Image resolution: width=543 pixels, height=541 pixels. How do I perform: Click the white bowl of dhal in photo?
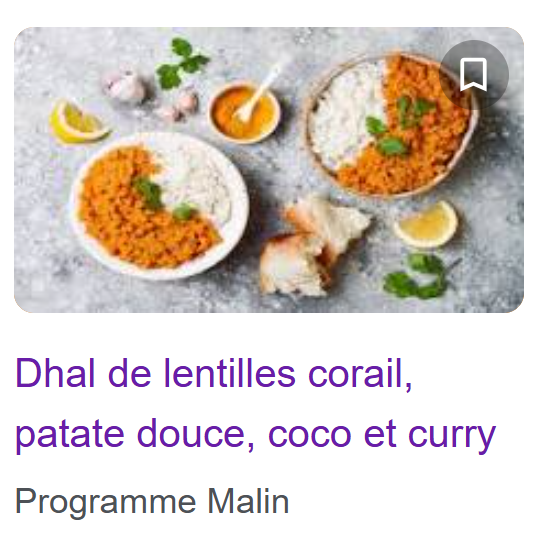(159, 206)
